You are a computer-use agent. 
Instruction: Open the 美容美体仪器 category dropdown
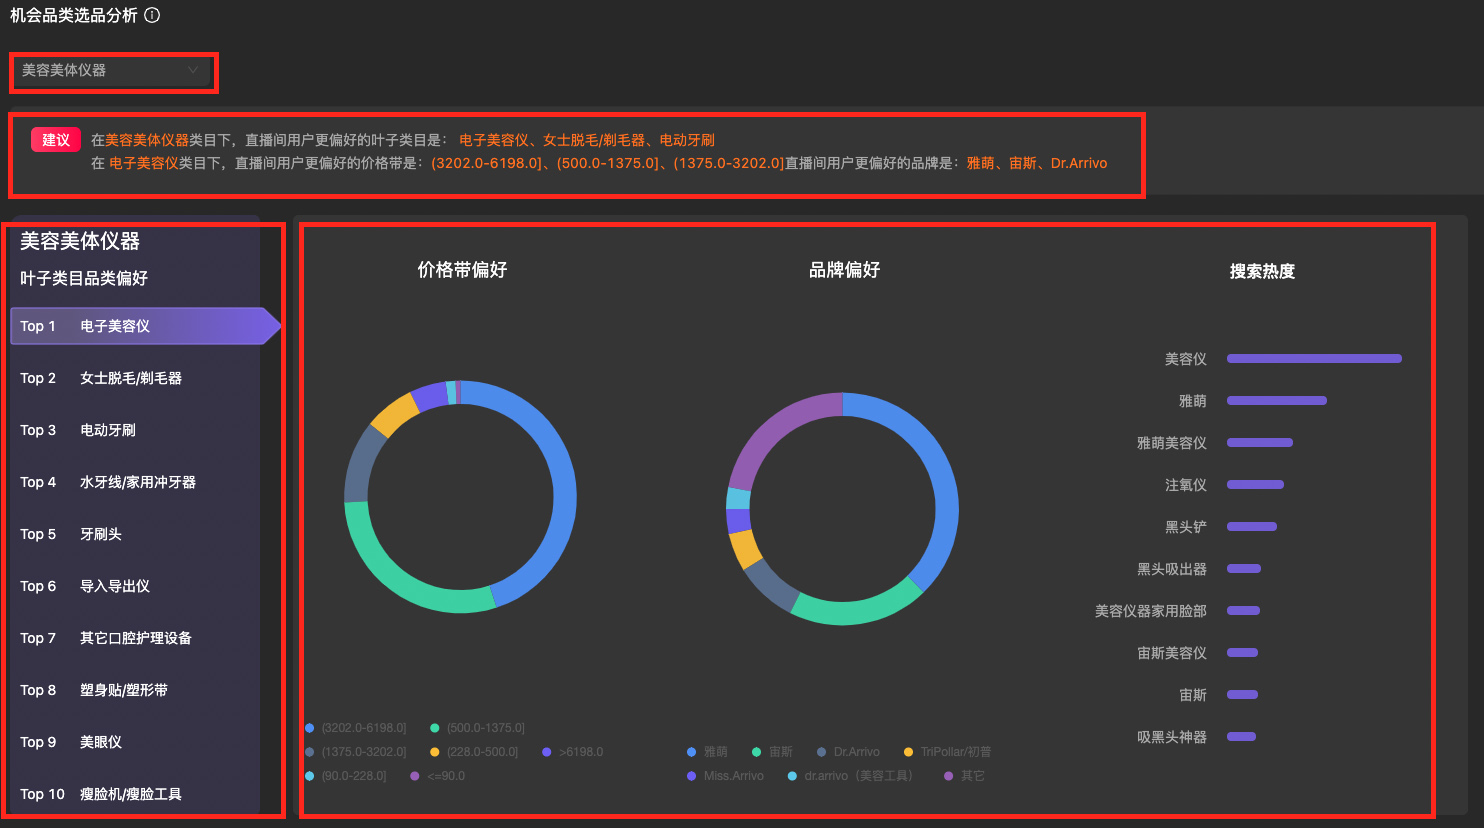pyautogui.click(x=110, y=72)
